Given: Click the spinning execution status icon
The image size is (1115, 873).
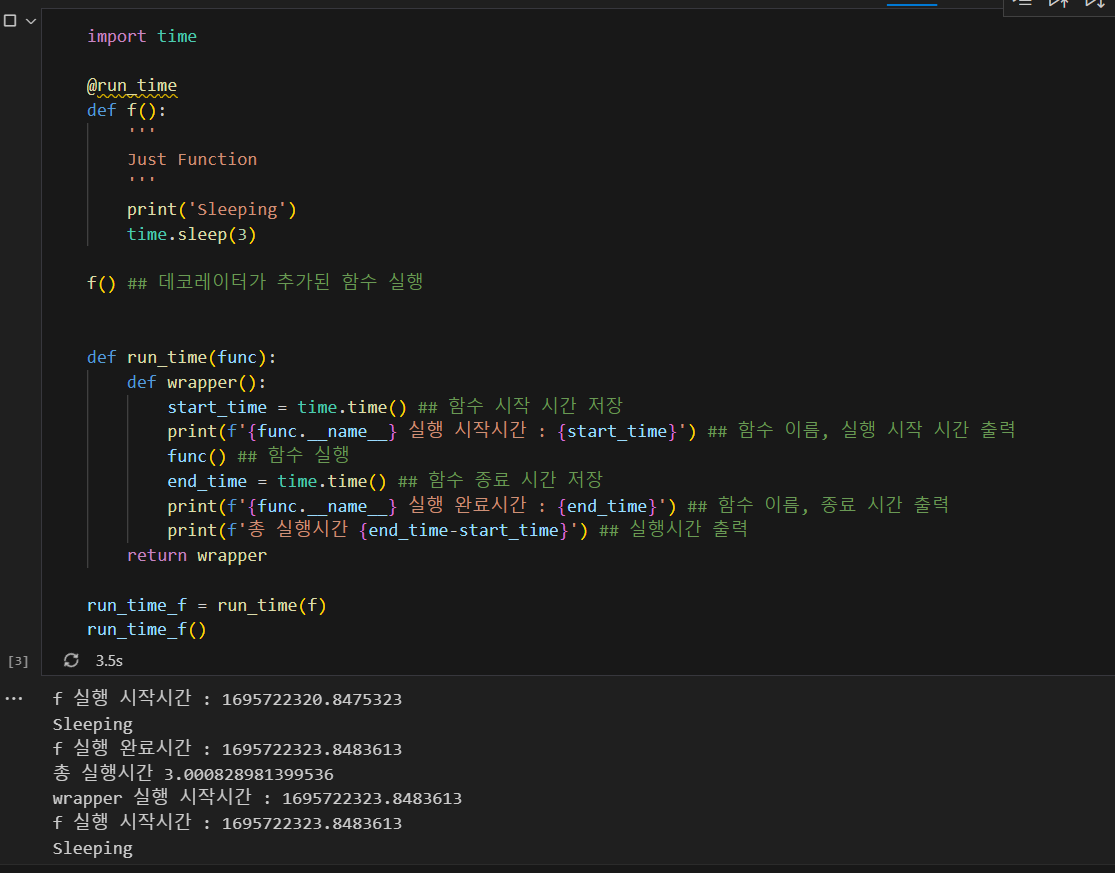Looking at the screenshot, I should click(x=71, y=660).
